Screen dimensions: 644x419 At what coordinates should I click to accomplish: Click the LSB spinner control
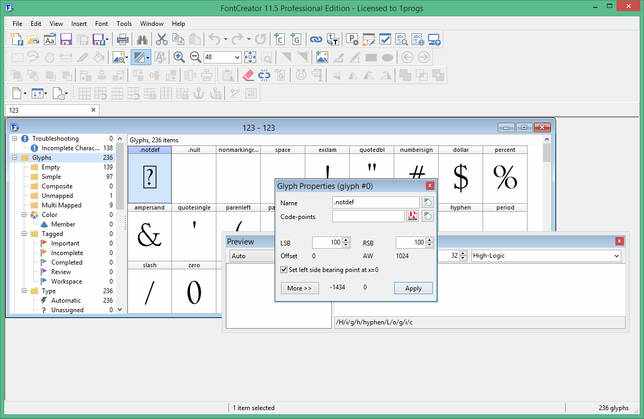coord(346,242)
